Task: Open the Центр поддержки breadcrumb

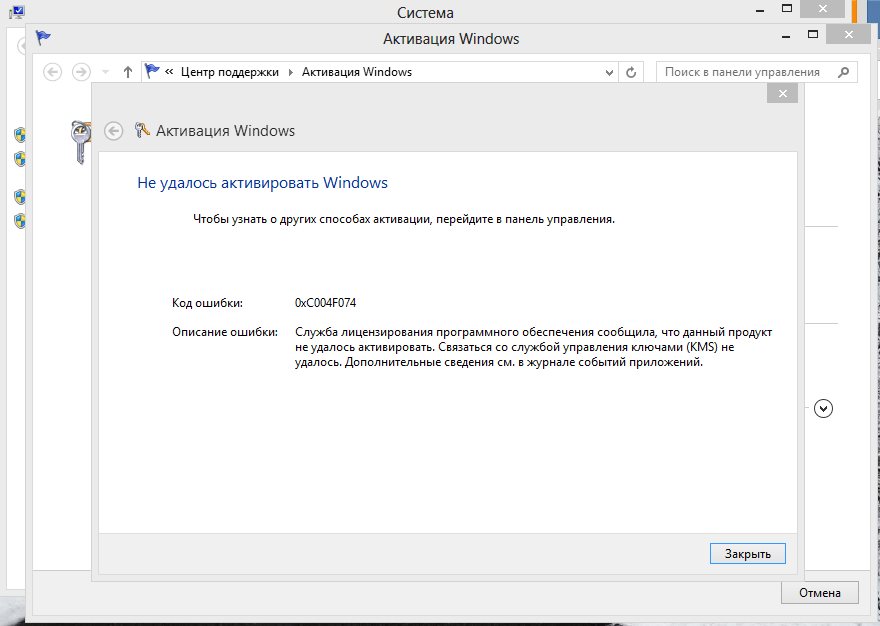Action: (x=230, y=72)
